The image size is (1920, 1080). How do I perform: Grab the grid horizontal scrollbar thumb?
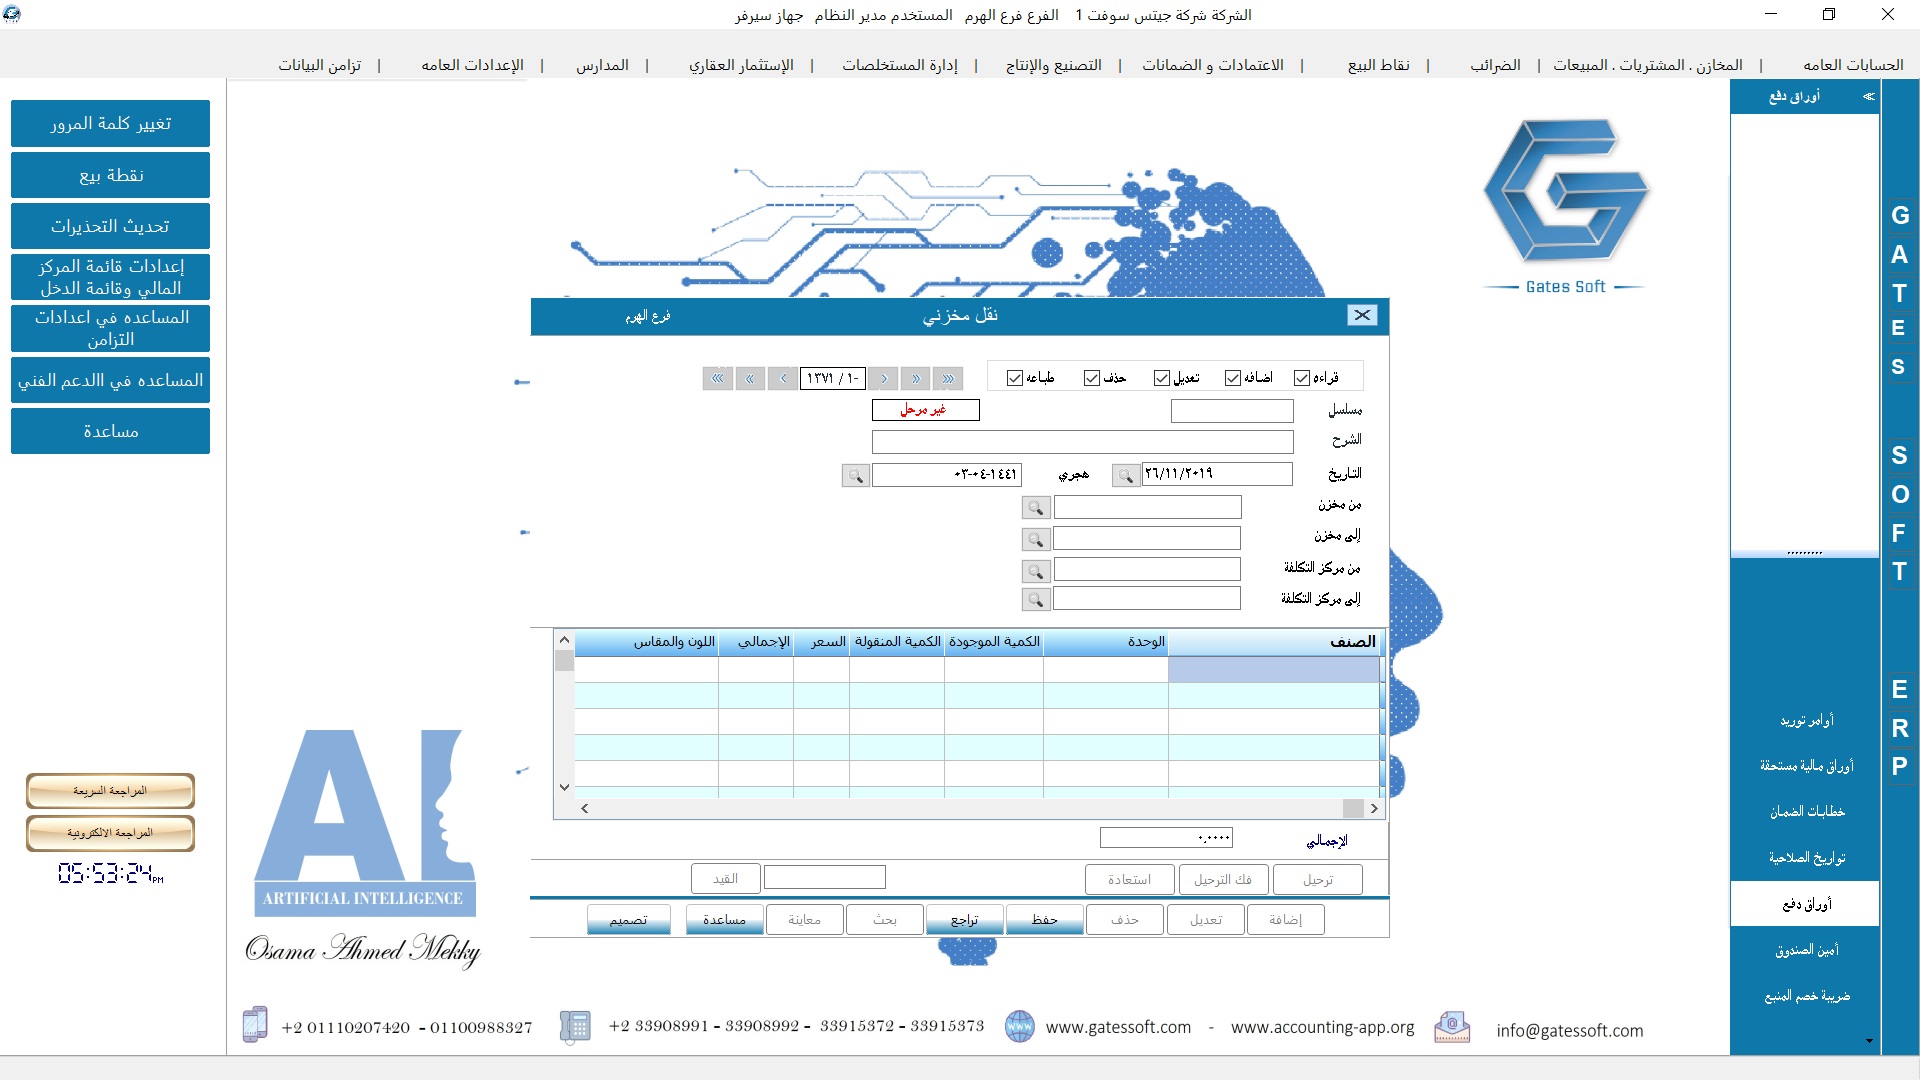[1353, 808]
